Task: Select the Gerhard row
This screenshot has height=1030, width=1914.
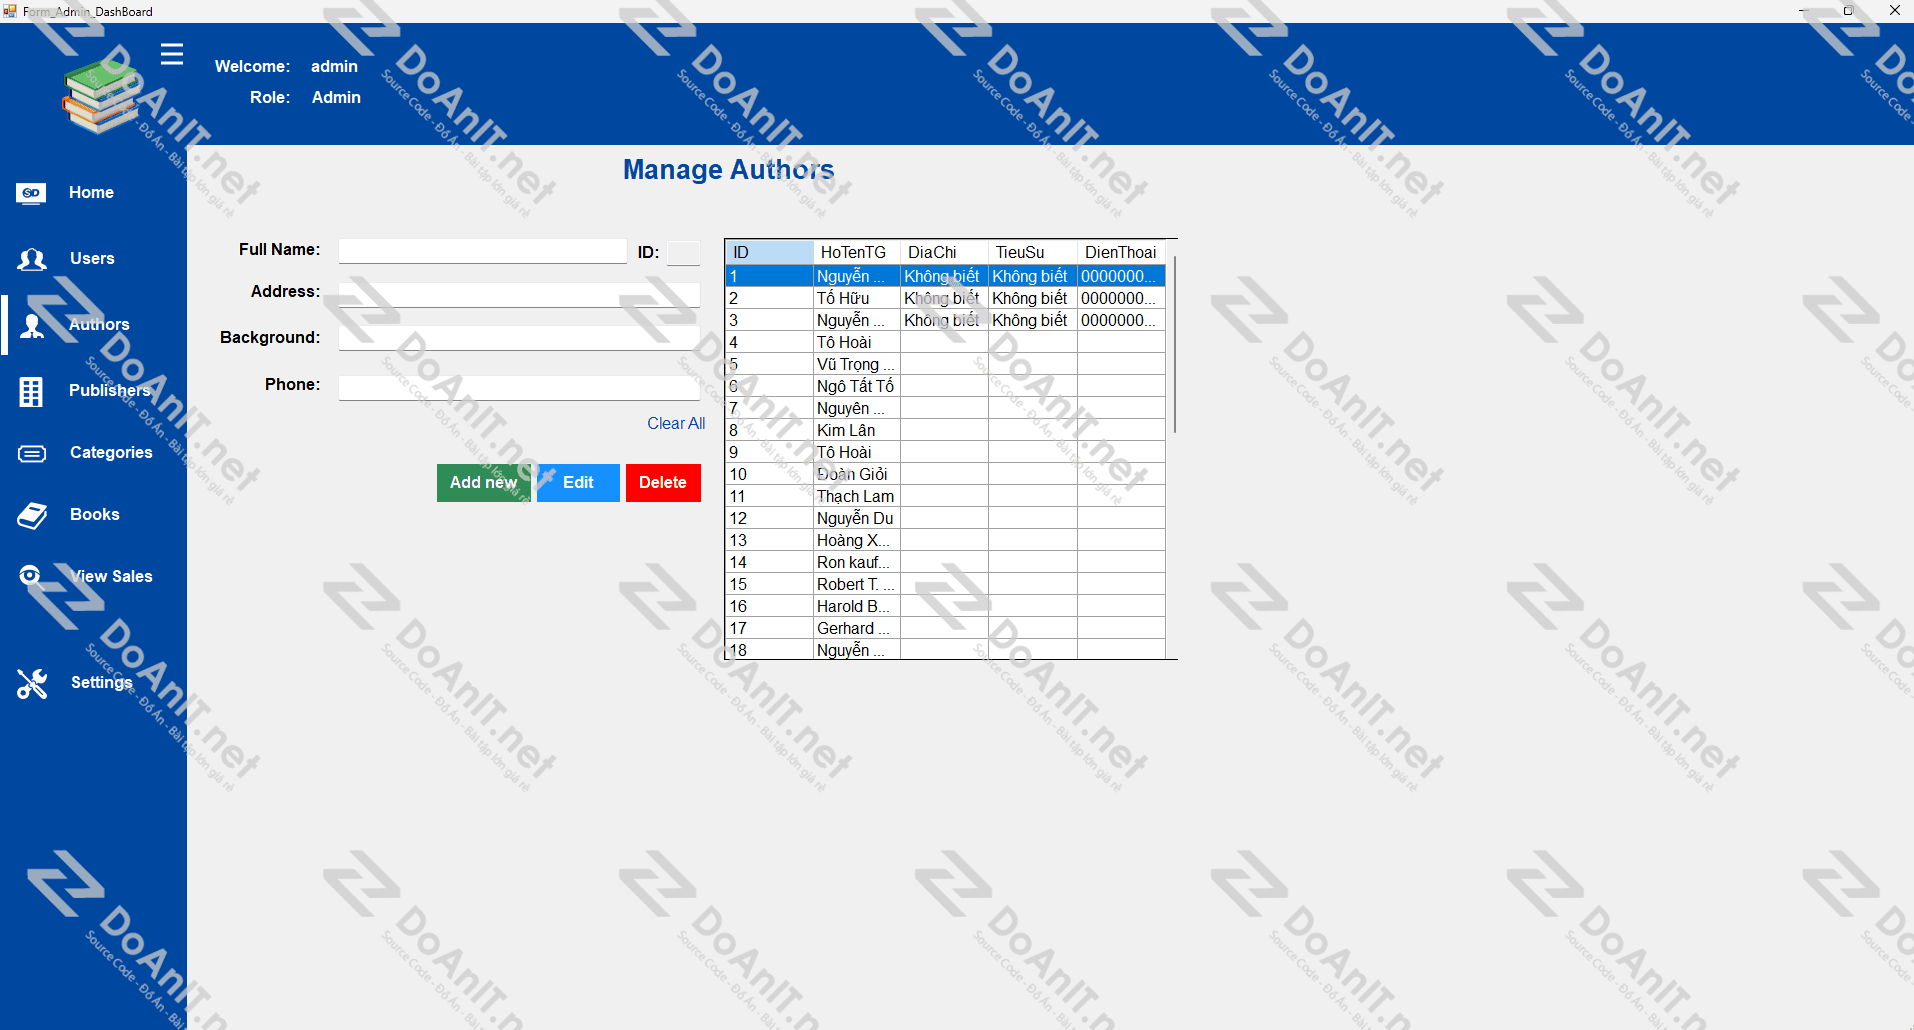Action: [945, 628]
